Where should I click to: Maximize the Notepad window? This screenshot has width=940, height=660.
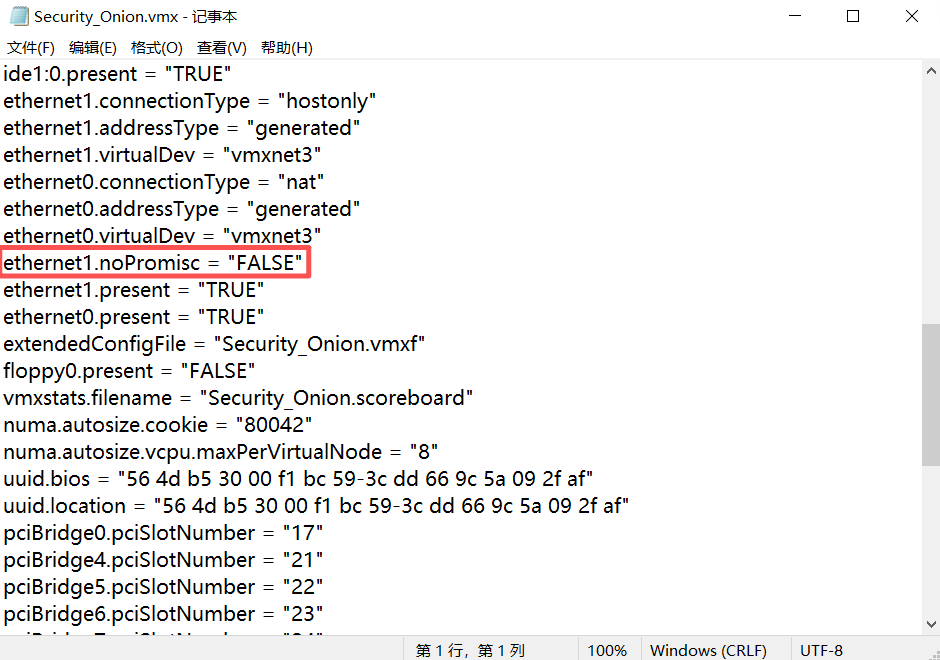852,16
